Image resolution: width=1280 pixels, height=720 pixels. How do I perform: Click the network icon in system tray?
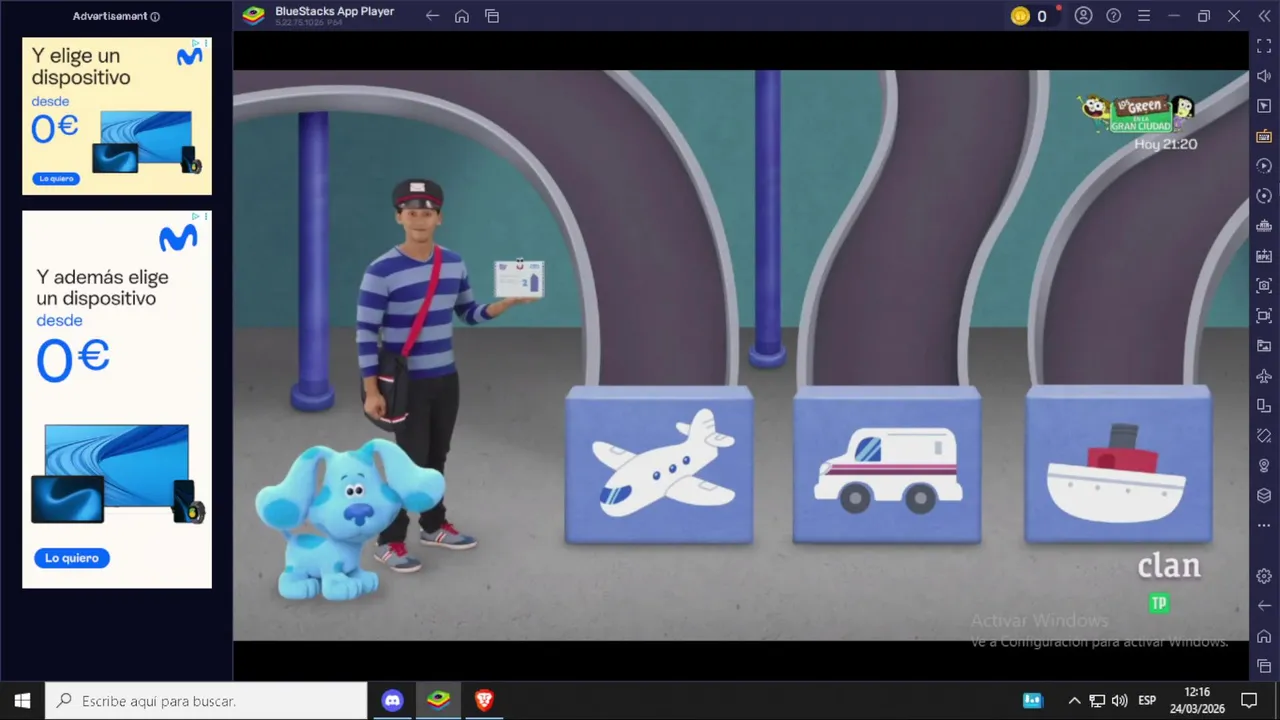point(1097,701)
